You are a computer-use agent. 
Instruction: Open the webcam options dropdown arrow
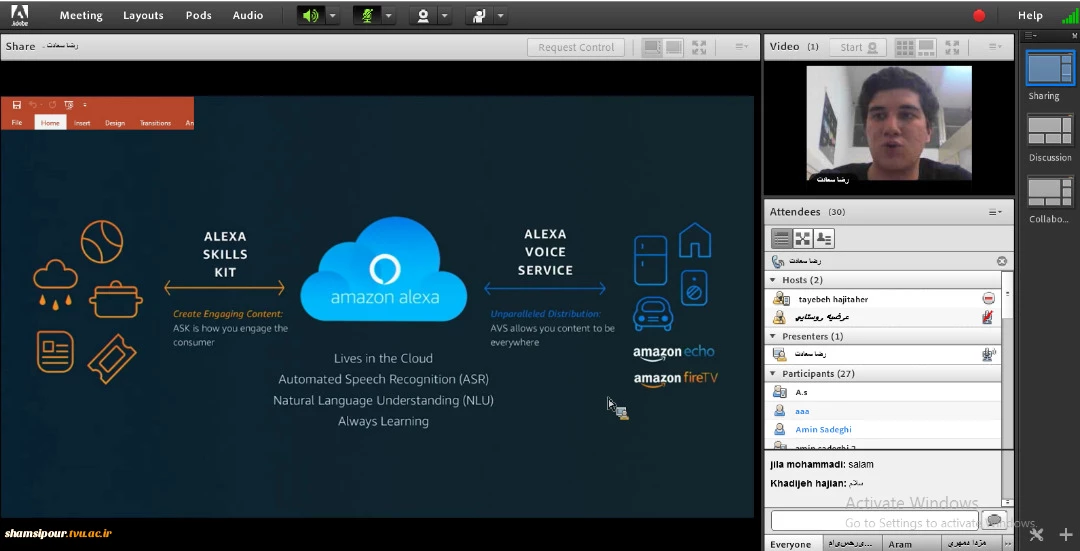(x=444, y=15)
